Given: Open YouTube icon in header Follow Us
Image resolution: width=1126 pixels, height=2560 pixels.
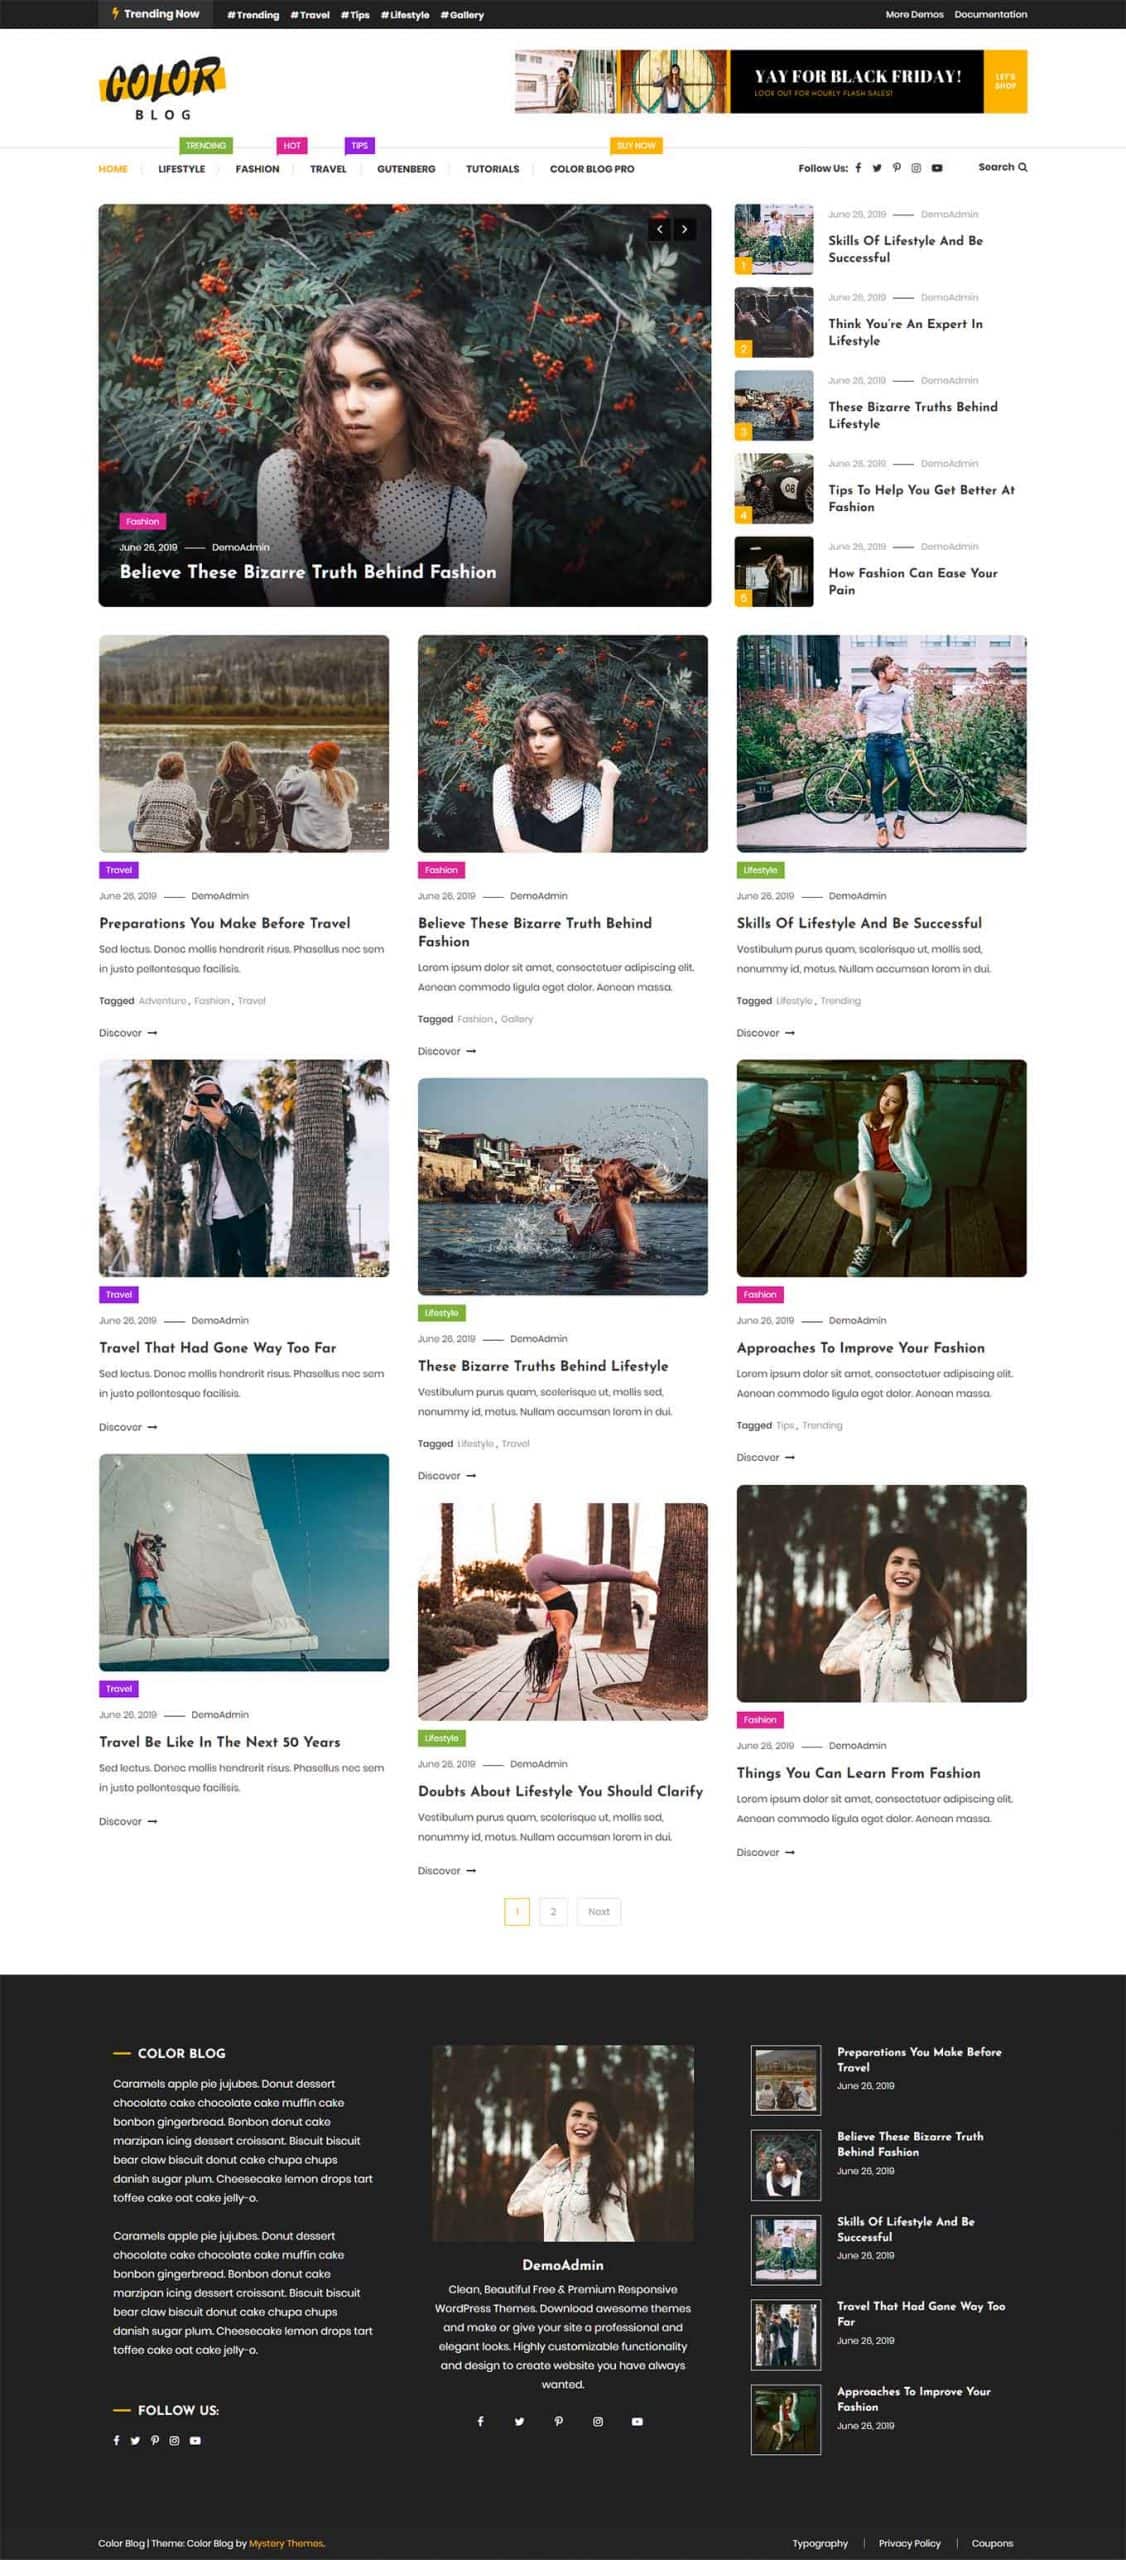Looking at the screenshot, I should pyautogui.click(x=937, y=168).
